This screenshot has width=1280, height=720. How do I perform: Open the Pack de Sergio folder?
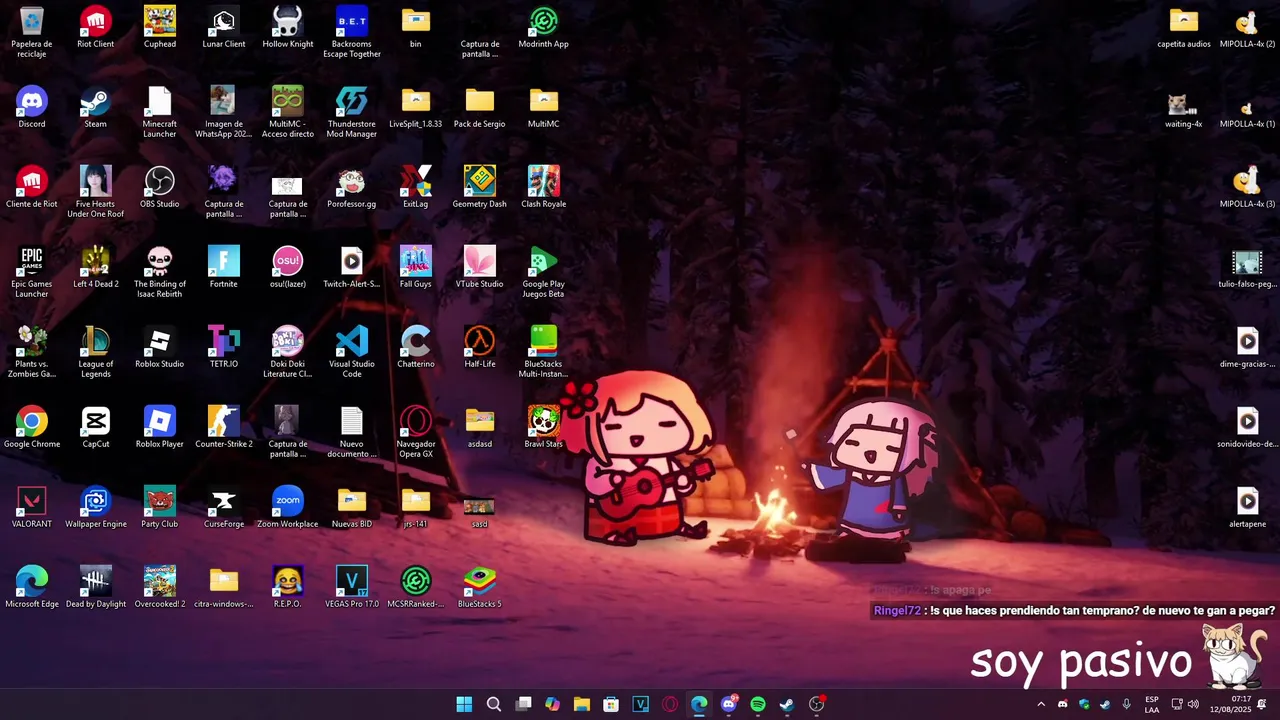[480, 107]
